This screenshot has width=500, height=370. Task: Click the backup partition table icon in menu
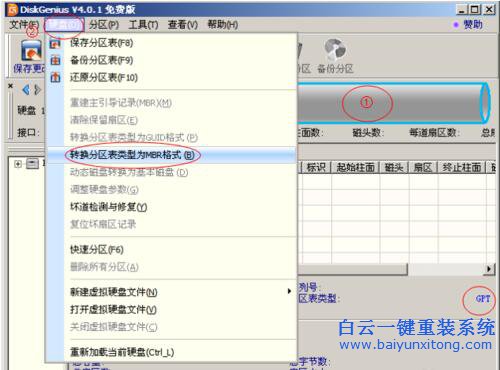(55, 60)
